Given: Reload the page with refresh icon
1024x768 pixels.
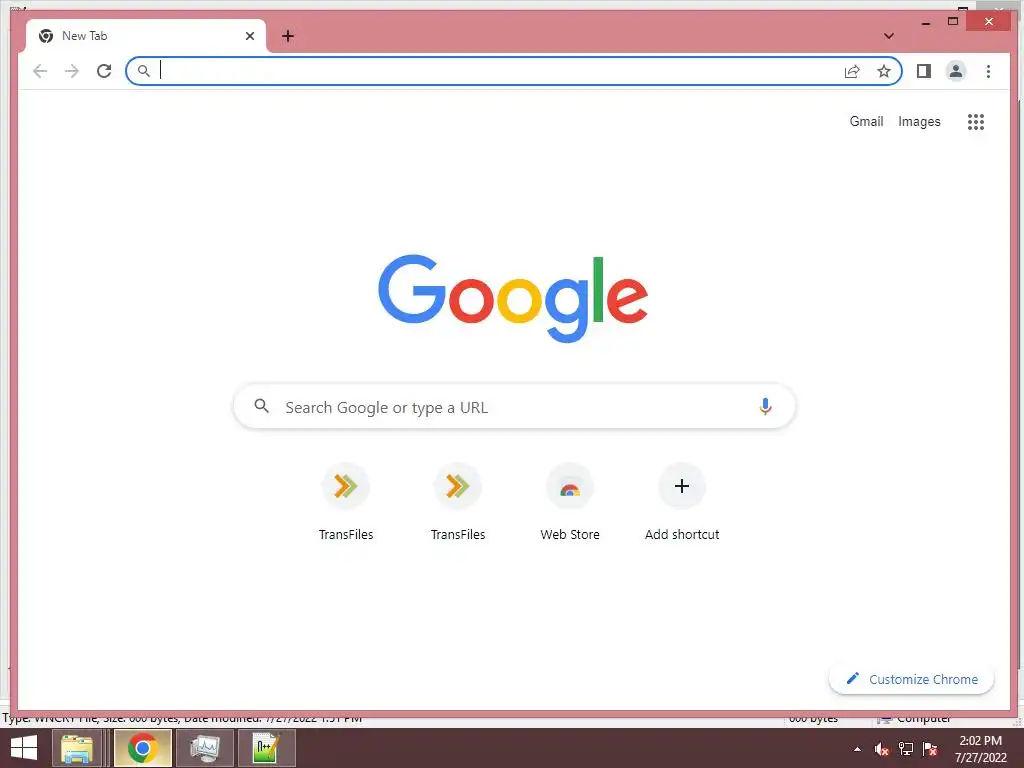Looking at the screenshot, I should coord(104,71).
